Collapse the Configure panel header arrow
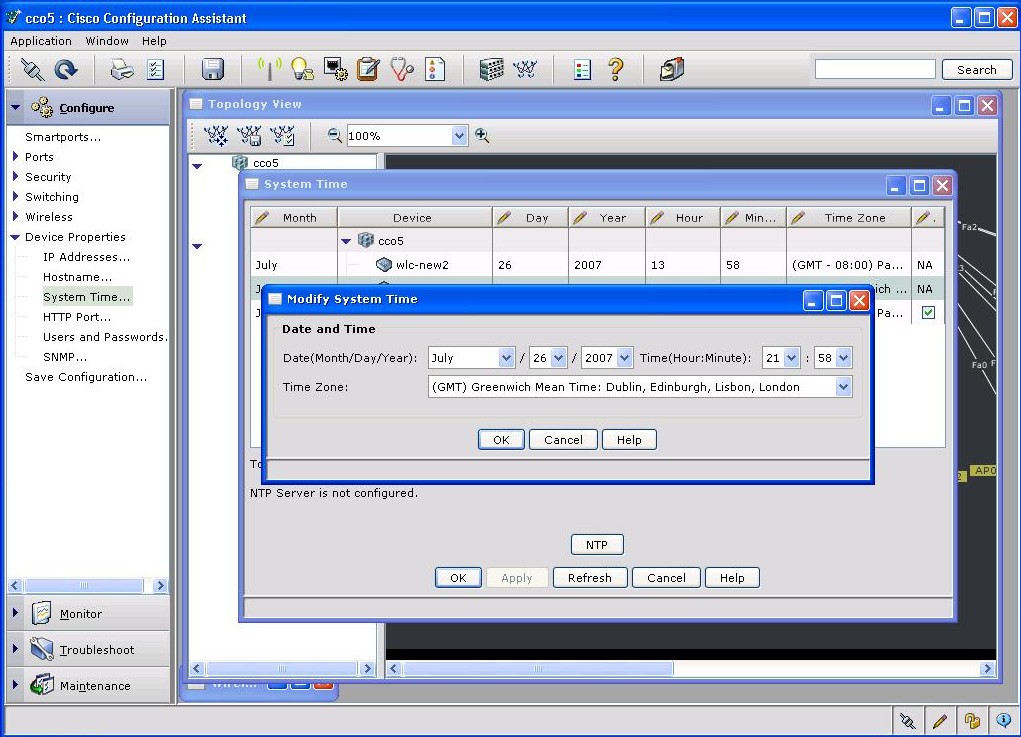This screenshot has width=1021, height=737. tap(16, 107)
